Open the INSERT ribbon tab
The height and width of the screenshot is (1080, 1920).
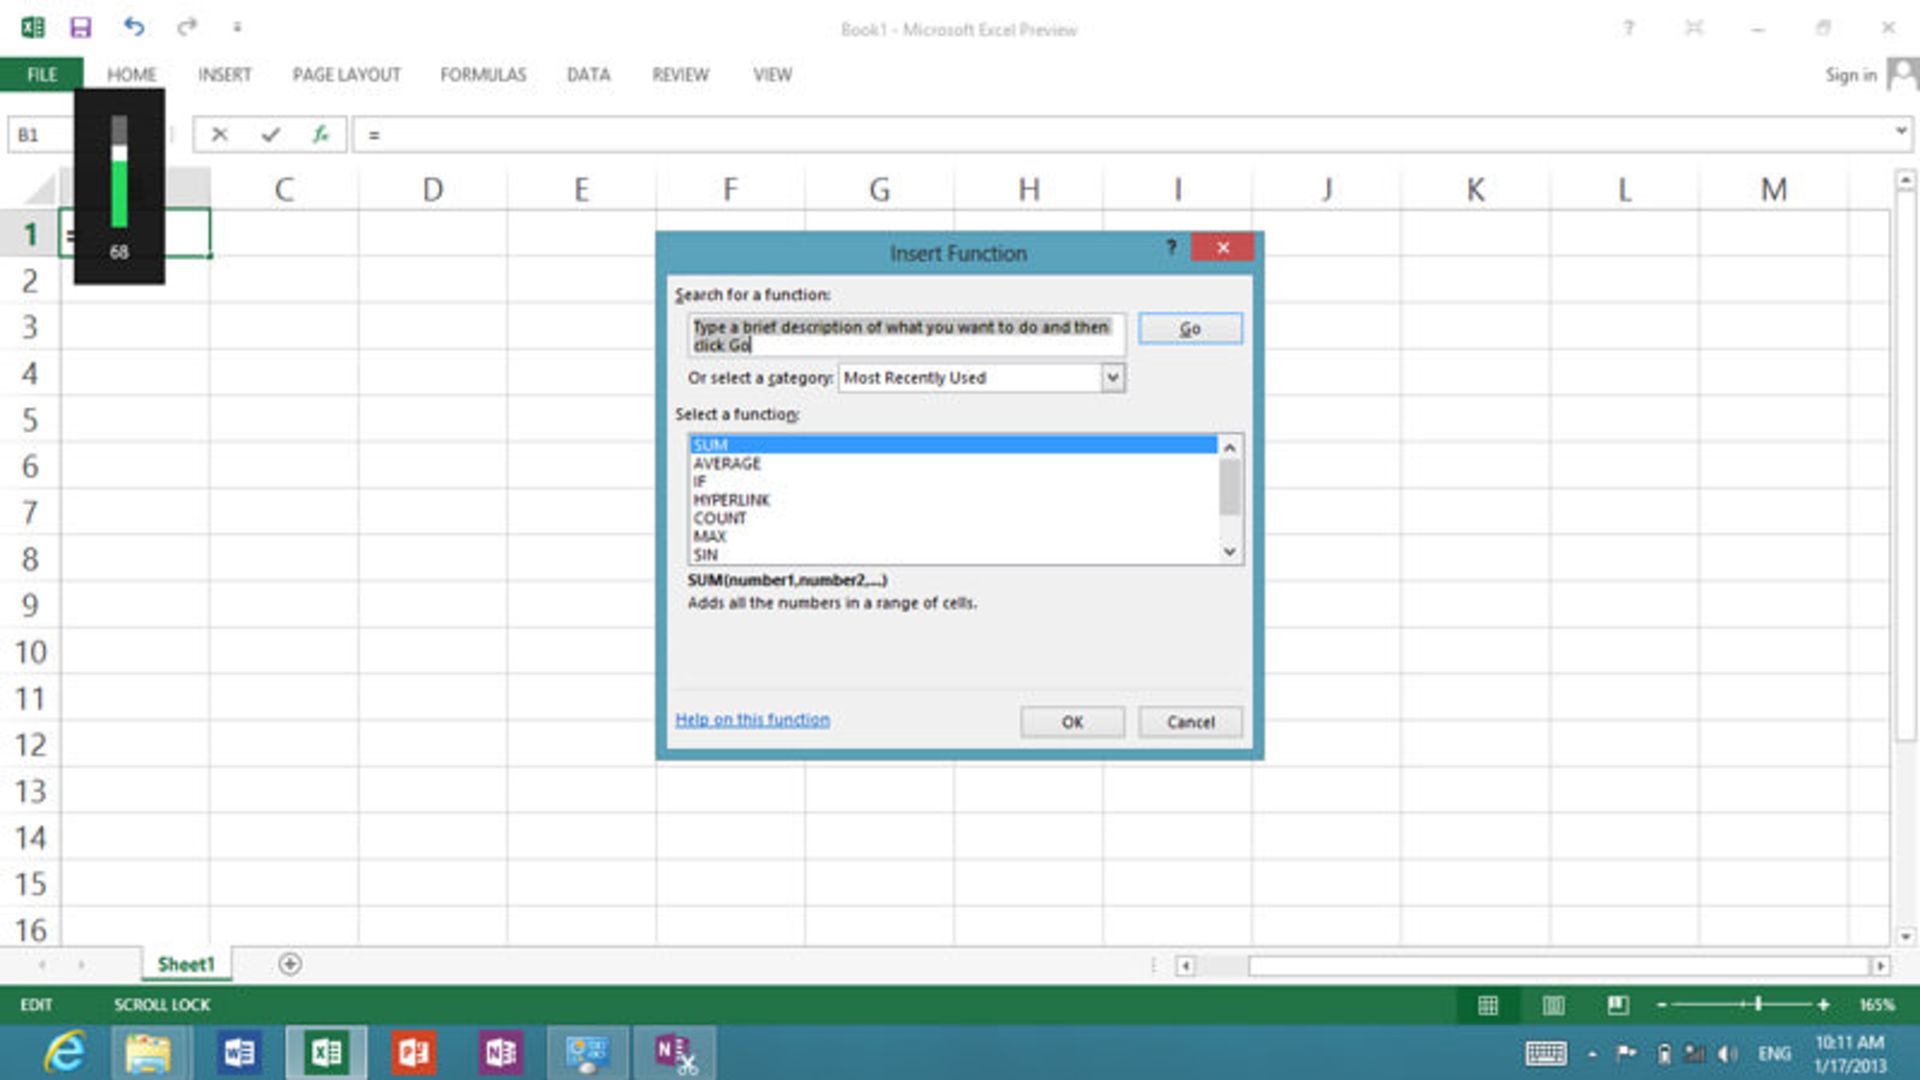click(225, 75)
